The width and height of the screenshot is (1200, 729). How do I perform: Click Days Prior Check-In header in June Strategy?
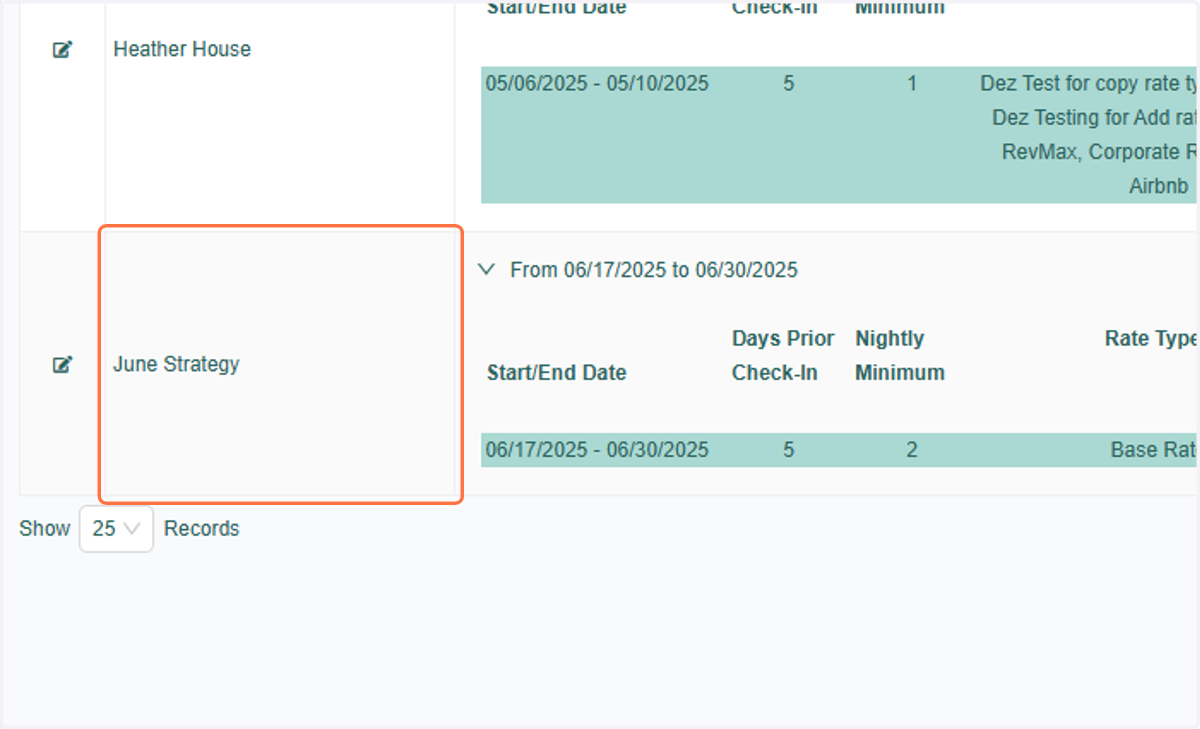(783, 356)
